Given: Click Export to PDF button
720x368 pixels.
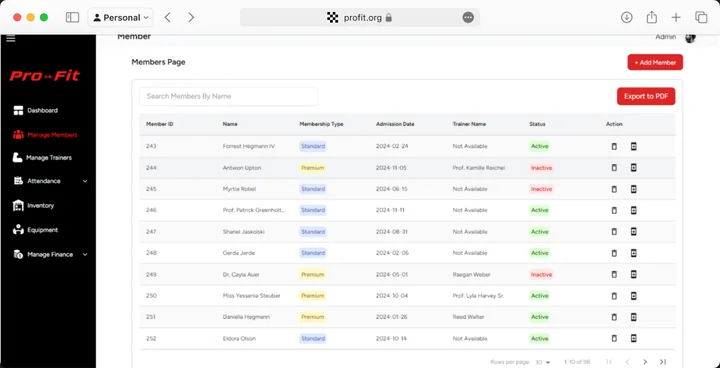Looking at the screenshot, I should point(646,96).
